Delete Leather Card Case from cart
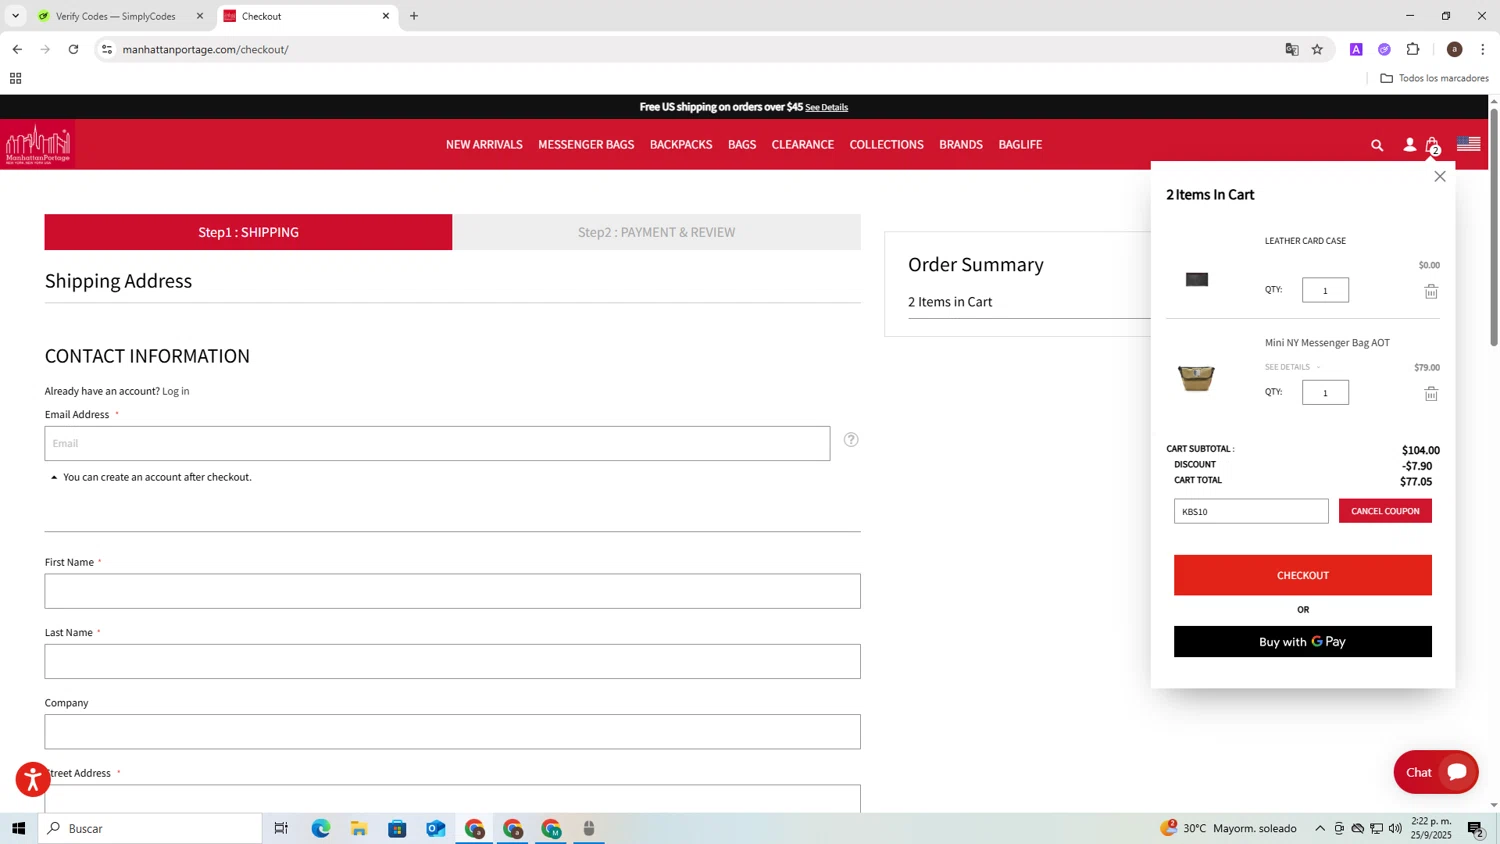 point(1431,291)
